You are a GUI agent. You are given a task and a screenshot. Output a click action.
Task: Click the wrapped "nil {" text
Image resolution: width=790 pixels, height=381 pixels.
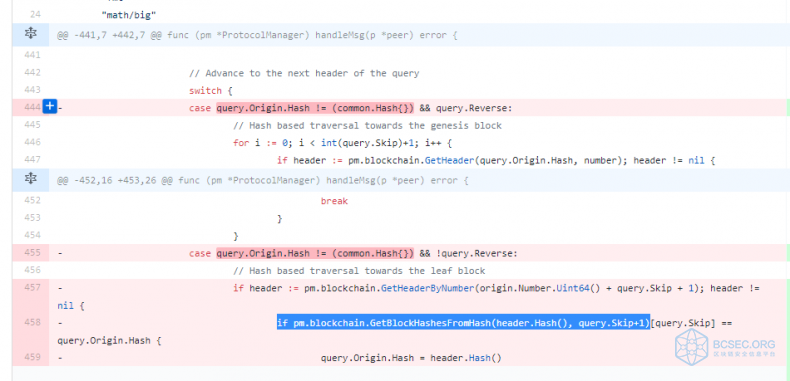[x=71, y=306]
